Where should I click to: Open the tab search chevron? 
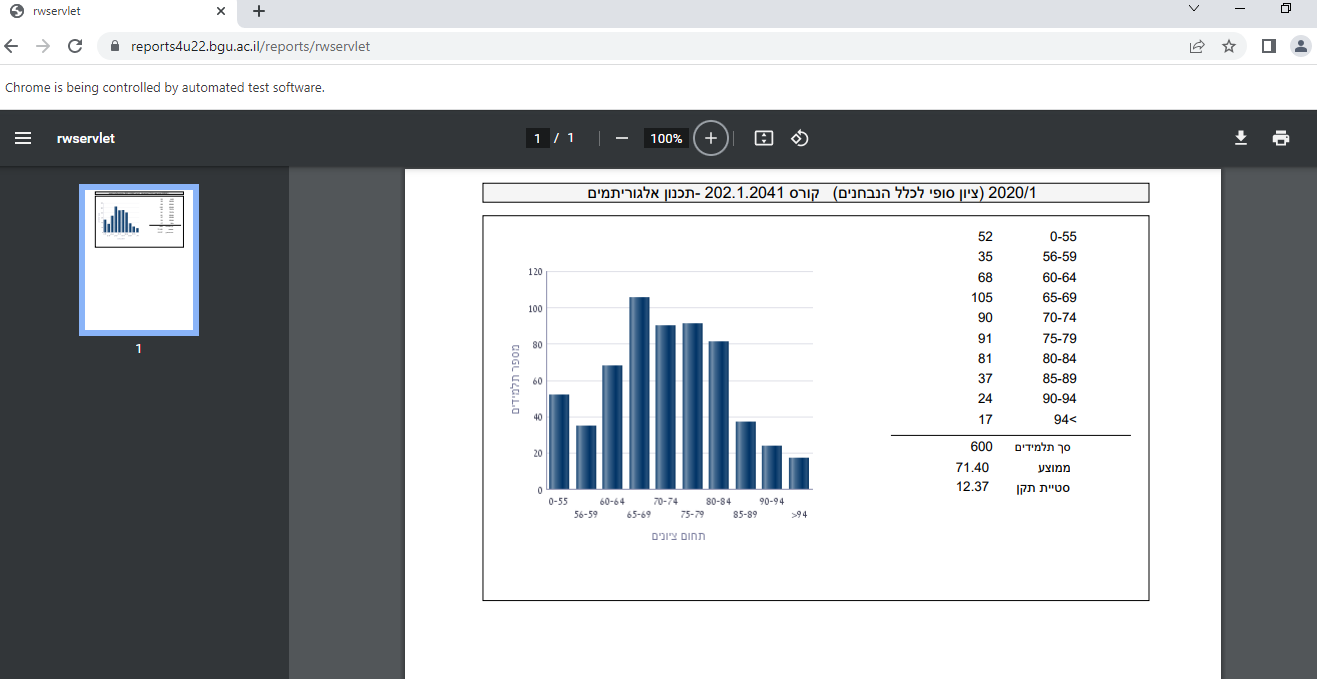click(1194, 11)
